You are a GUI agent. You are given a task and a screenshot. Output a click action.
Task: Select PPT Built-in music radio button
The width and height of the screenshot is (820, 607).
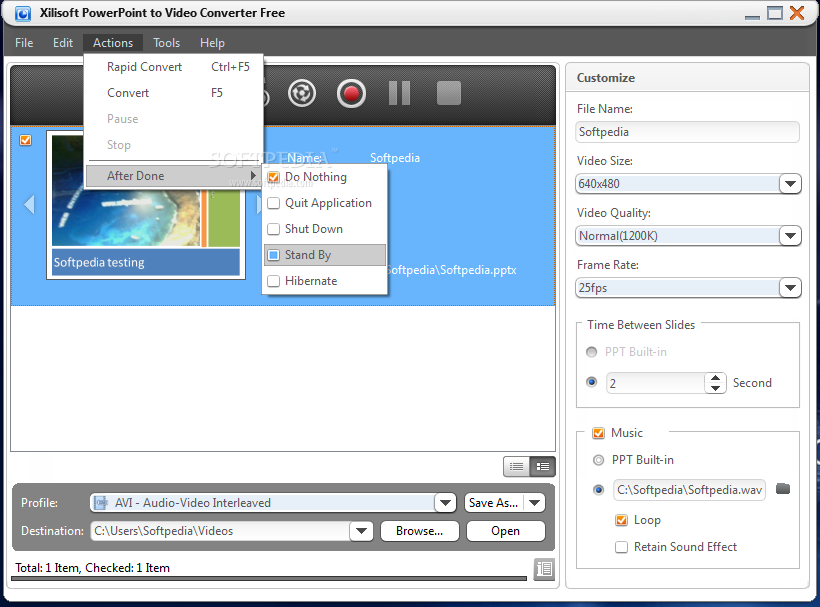point(598,460)
